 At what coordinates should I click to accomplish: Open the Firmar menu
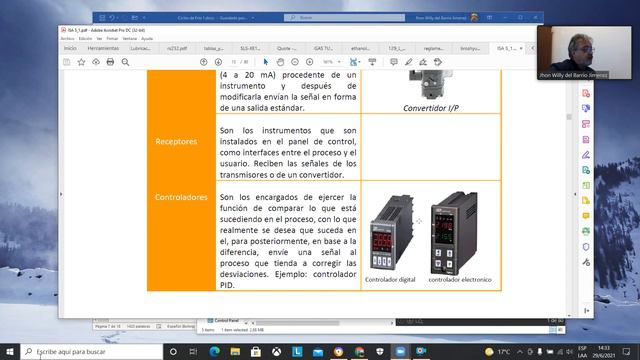coord(112,38)
